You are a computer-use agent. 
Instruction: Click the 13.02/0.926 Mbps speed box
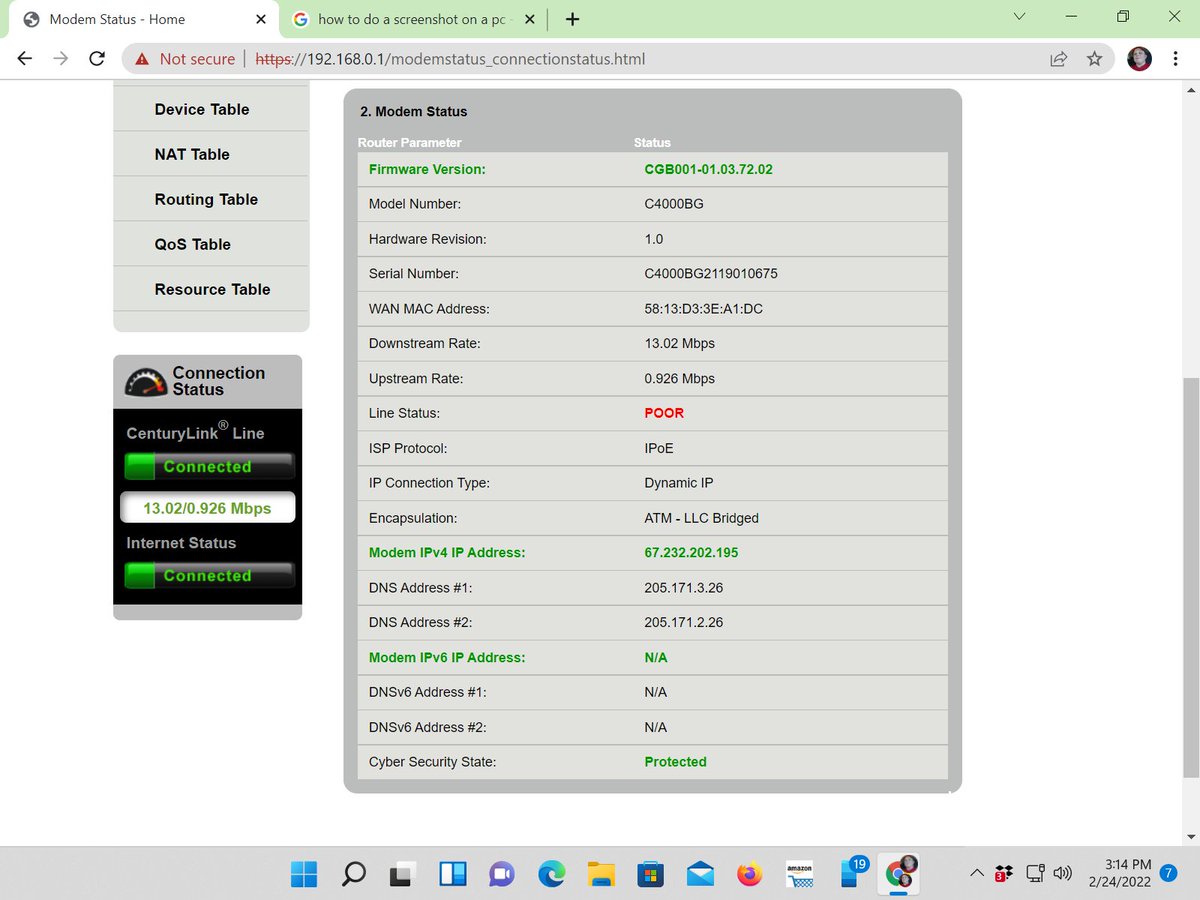208,508
